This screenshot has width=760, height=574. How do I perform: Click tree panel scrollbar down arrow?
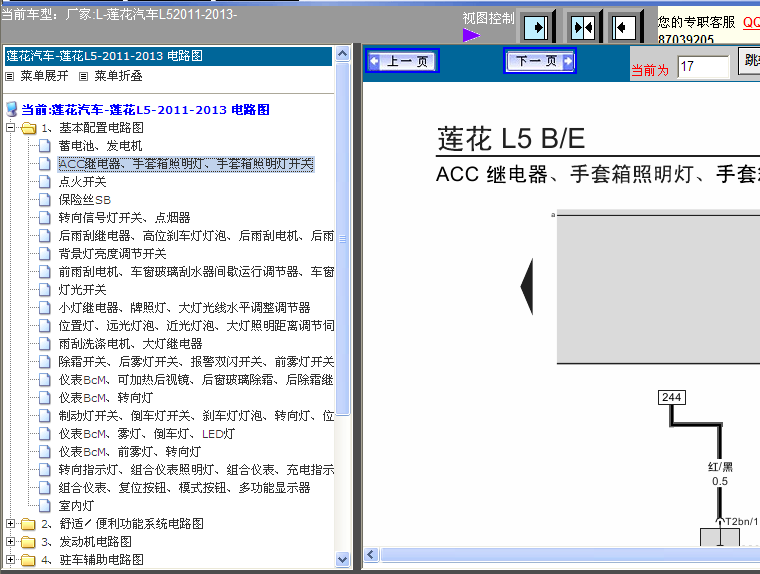[343, 559]
